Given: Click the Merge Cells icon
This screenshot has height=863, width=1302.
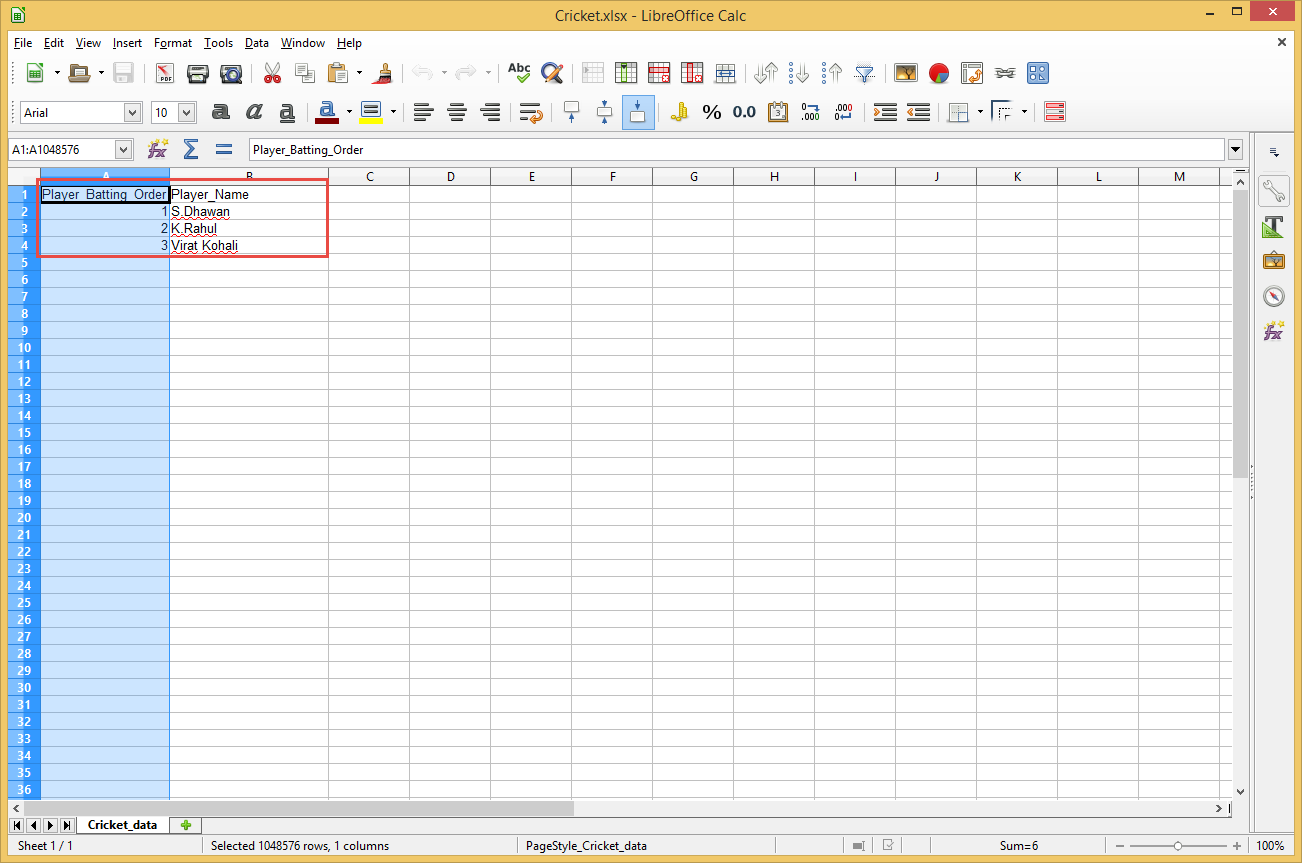Looking at the screenshot, I should click(725, 73).
